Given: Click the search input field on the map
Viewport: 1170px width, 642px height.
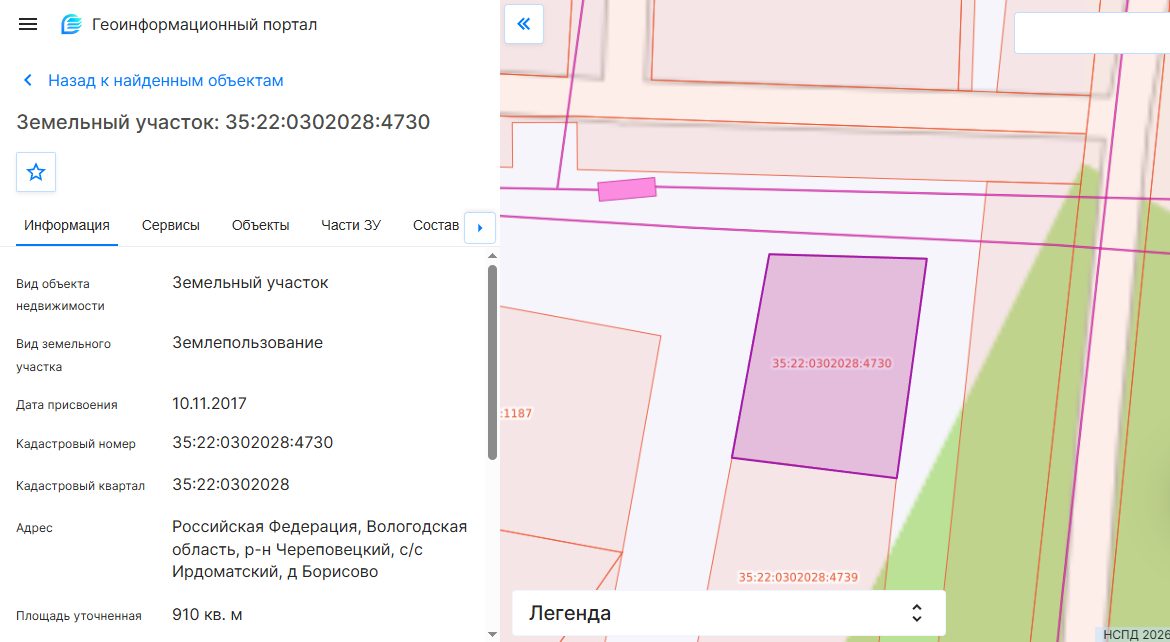Looking at the screenshot, I should pyautogui.click(x=1092, y=33).
